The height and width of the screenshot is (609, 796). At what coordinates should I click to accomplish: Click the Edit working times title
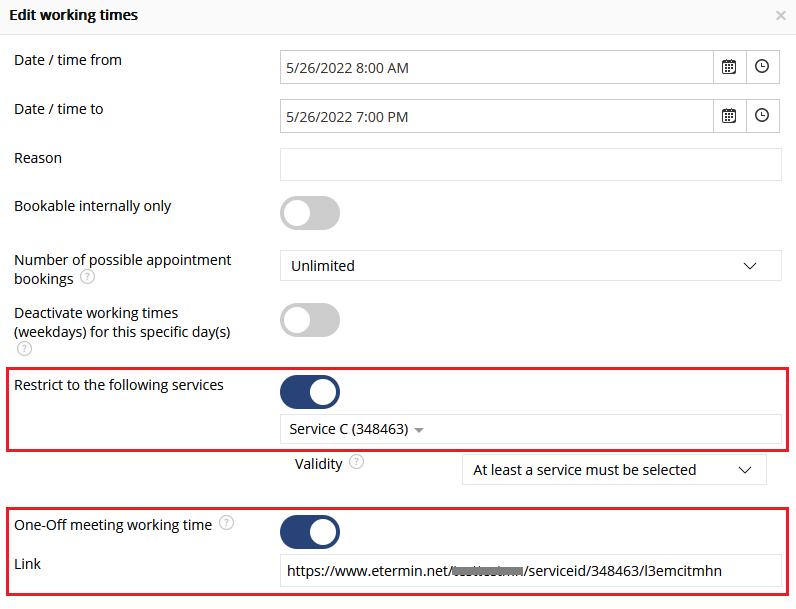(74, 15)
